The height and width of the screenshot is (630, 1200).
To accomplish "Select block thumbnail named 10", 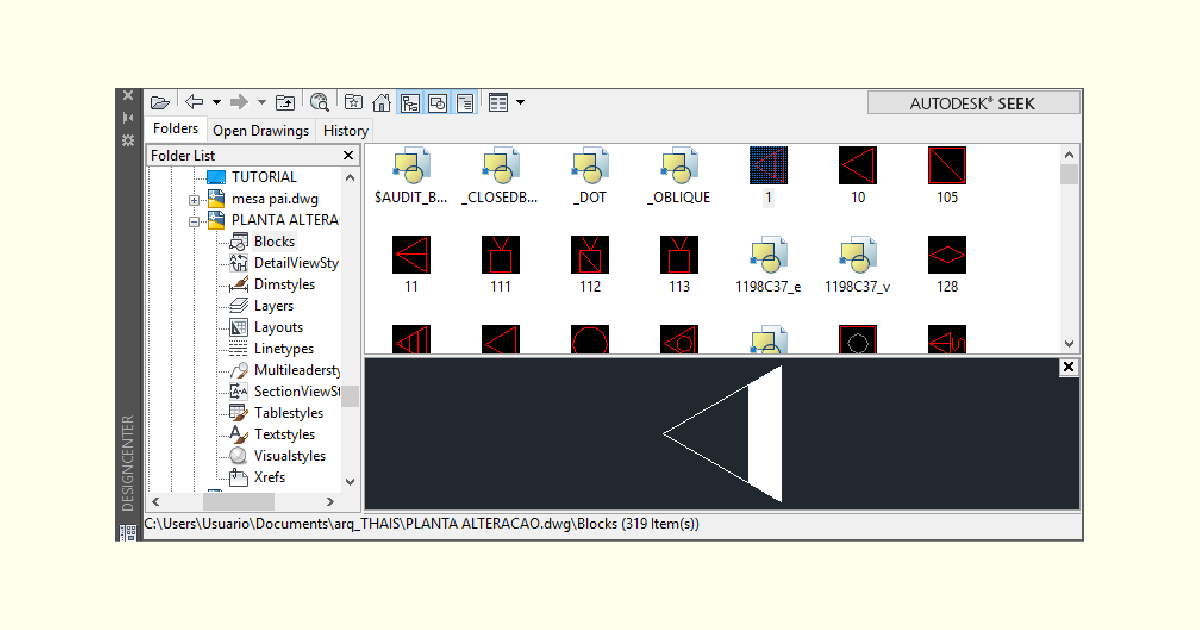I will coord(858,165).
